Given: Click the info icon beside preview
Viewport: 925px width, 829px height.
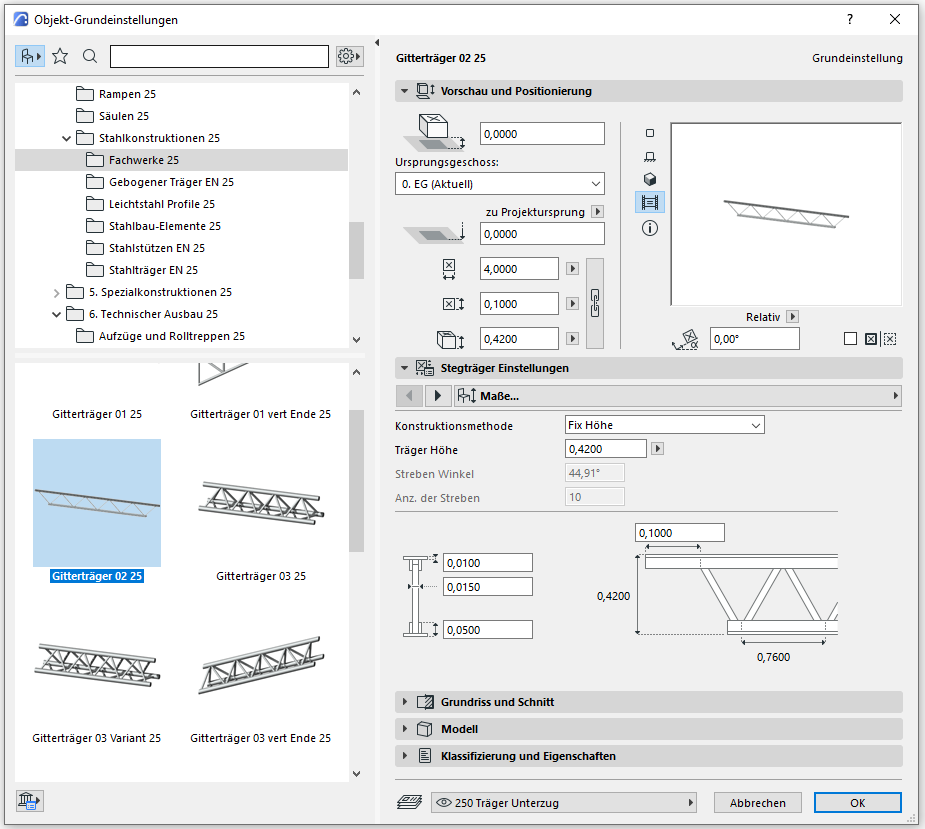Looking at the screenshot, I should [650, 228].
